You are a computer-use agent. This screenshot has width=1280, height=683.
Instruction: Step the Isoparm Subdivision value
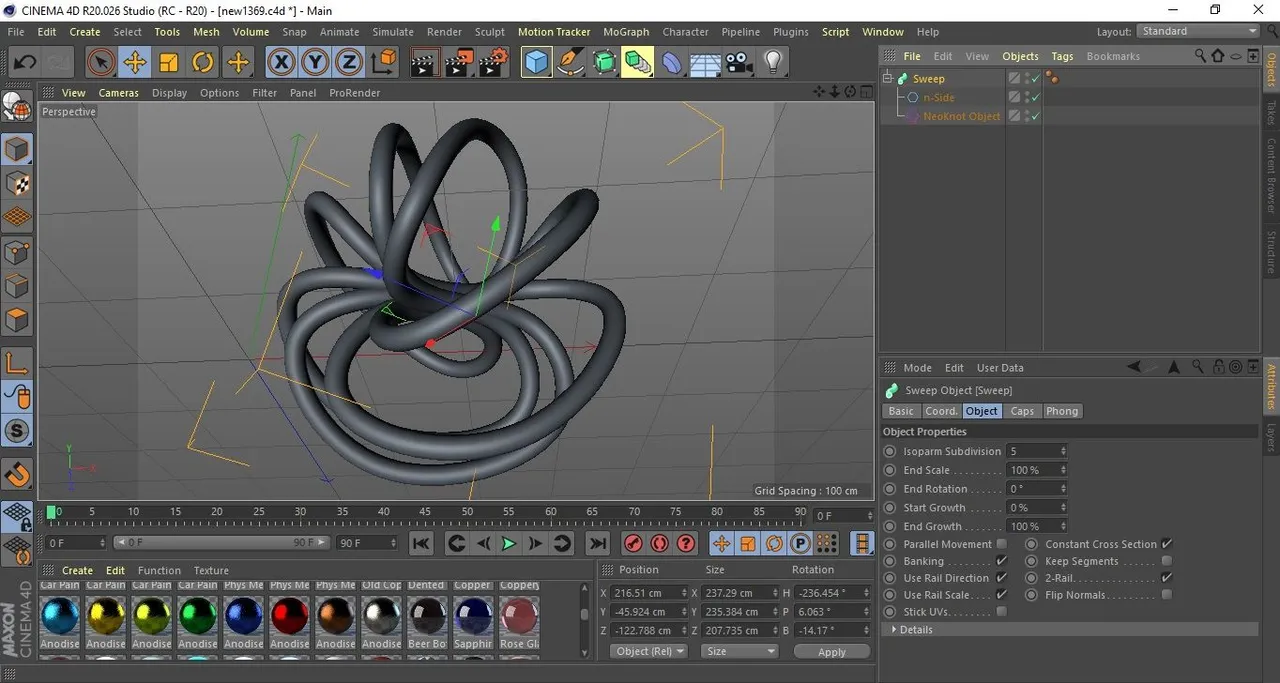[x=1063, y=451]
